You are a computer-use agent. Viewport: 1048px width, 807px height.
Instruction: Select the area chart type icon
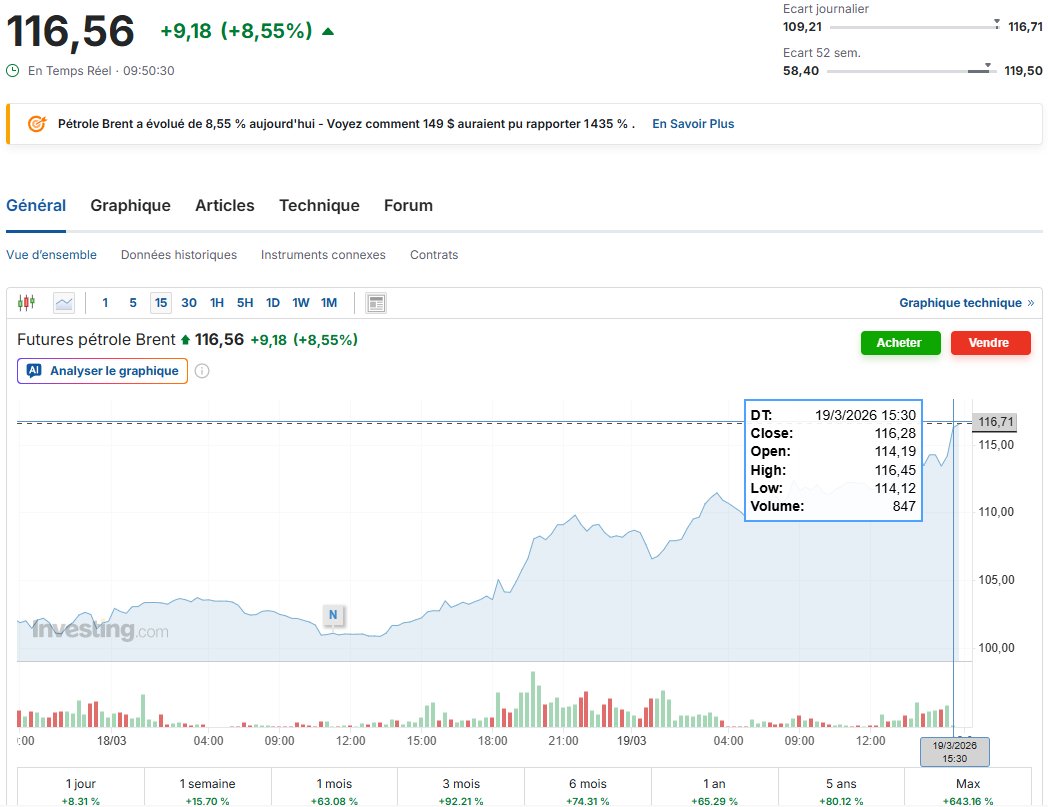click(64, 303)
